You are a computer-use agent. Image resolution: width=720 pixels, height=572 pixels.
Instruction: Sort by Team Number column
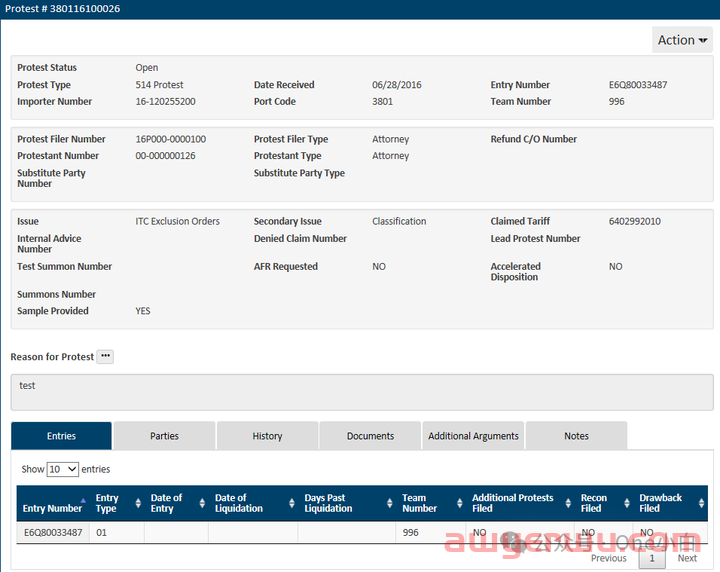[x=431, y=503]
